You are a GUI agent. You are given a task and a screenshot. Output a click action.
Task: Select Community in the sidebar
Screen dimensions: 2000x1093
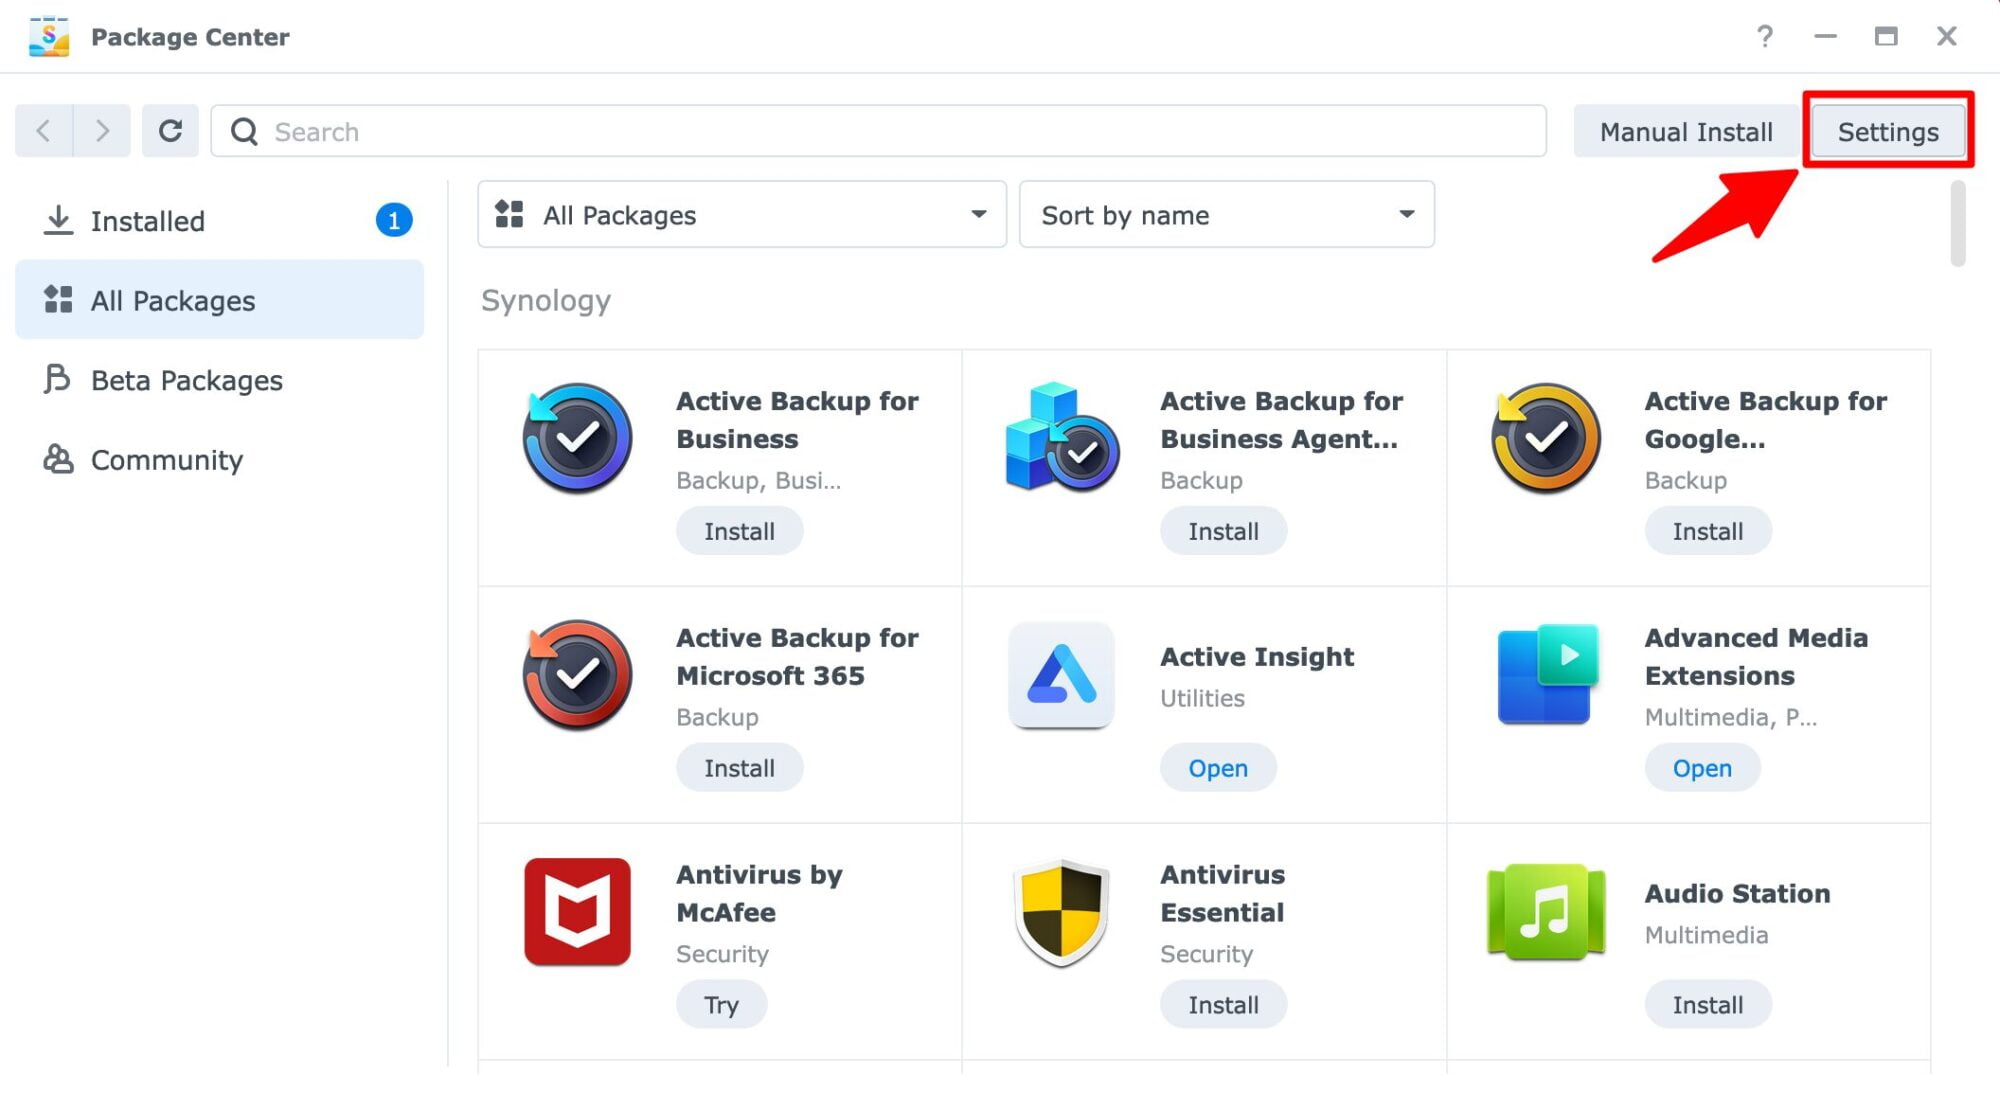[166, 460]
